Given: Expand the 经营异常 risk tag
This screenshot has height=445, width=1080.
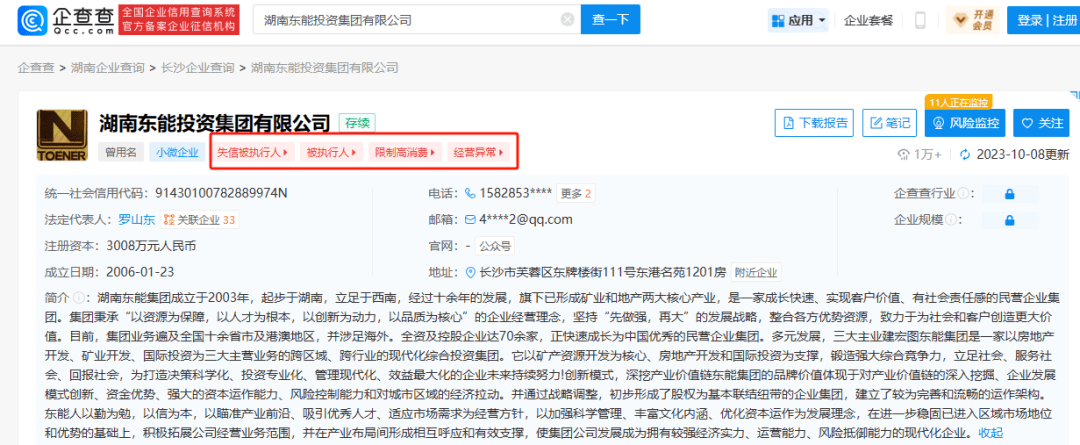Looking at the screenshot, I should coord(478,153).
